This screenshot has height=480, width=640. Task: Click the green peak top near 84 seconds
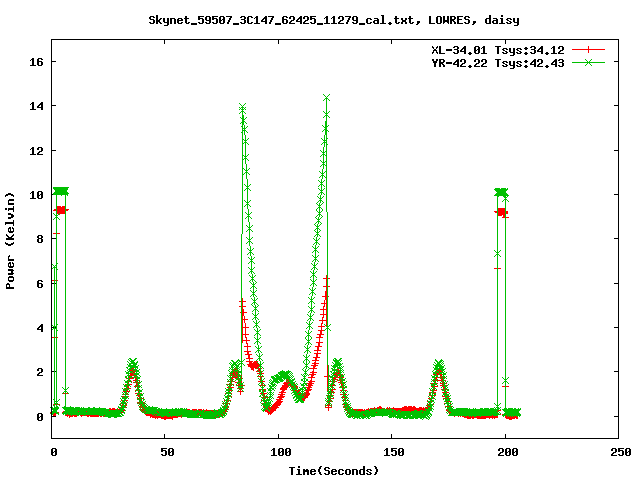pyautogui.click(x=242, y=107)
